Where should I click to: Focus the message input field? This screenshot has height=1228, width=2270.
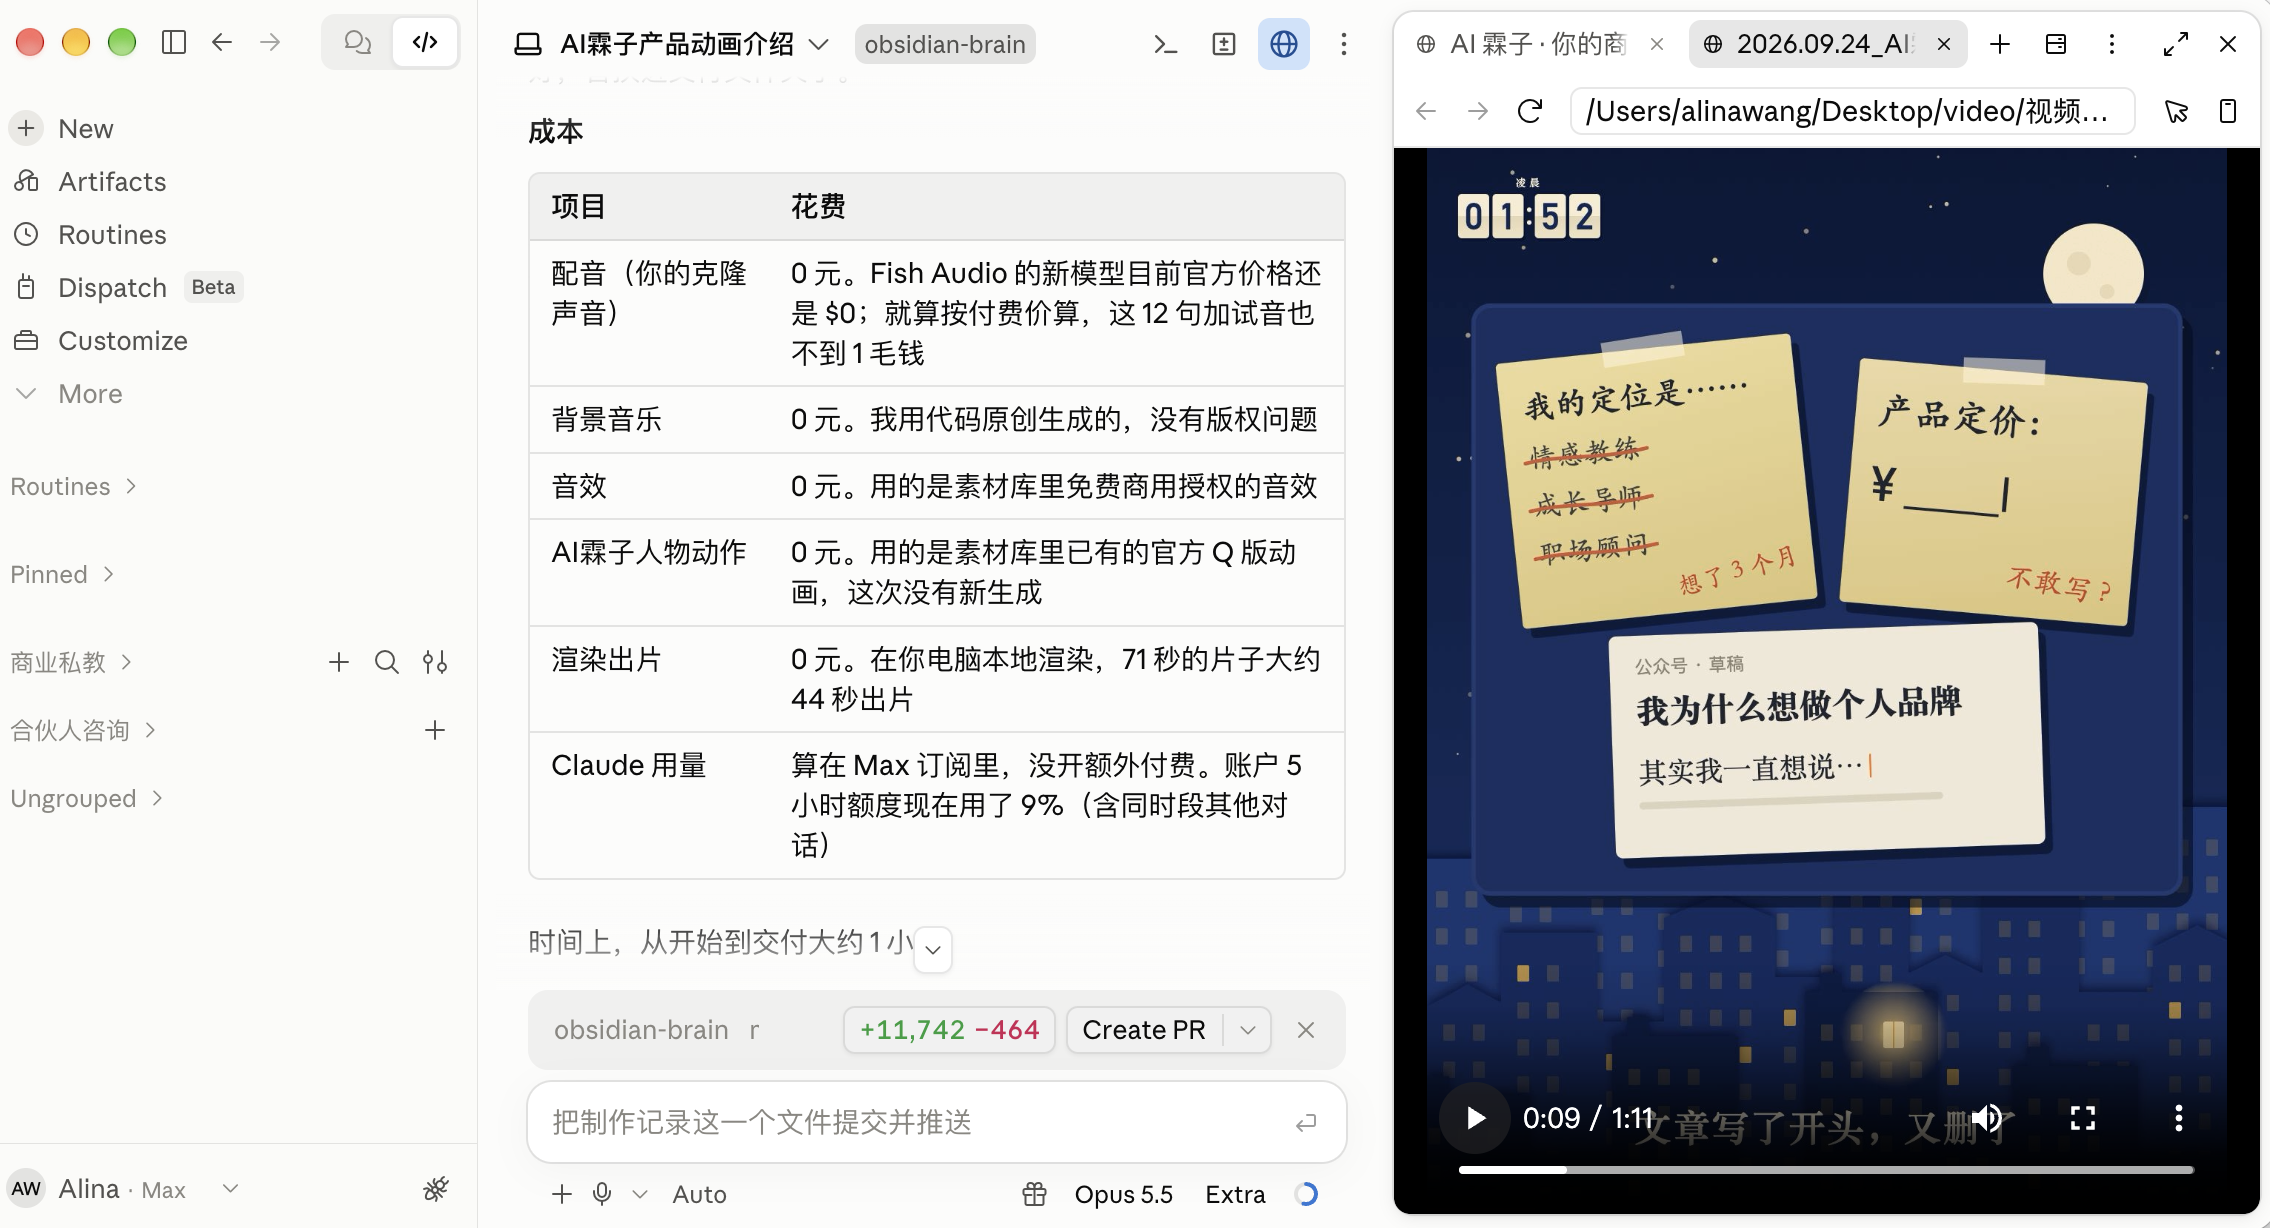coord(915,1122)
